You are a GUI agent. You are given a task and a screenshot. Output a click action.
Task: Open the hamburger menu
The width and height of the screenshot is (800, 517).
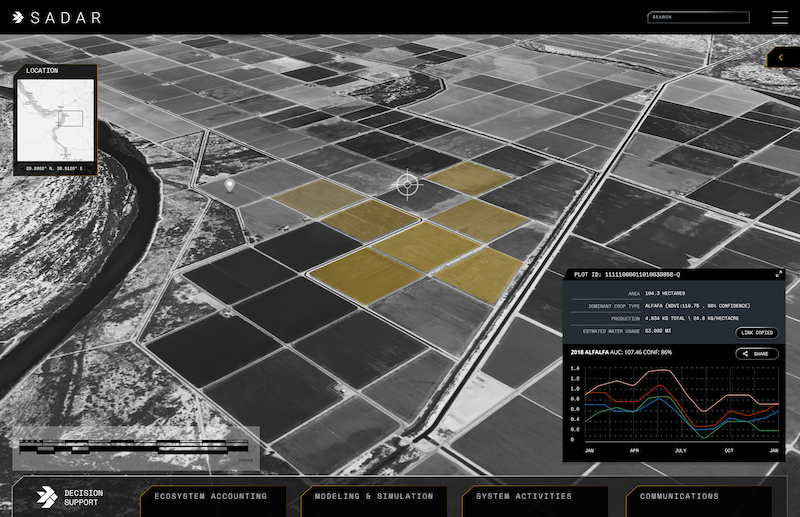pos(779,17)
